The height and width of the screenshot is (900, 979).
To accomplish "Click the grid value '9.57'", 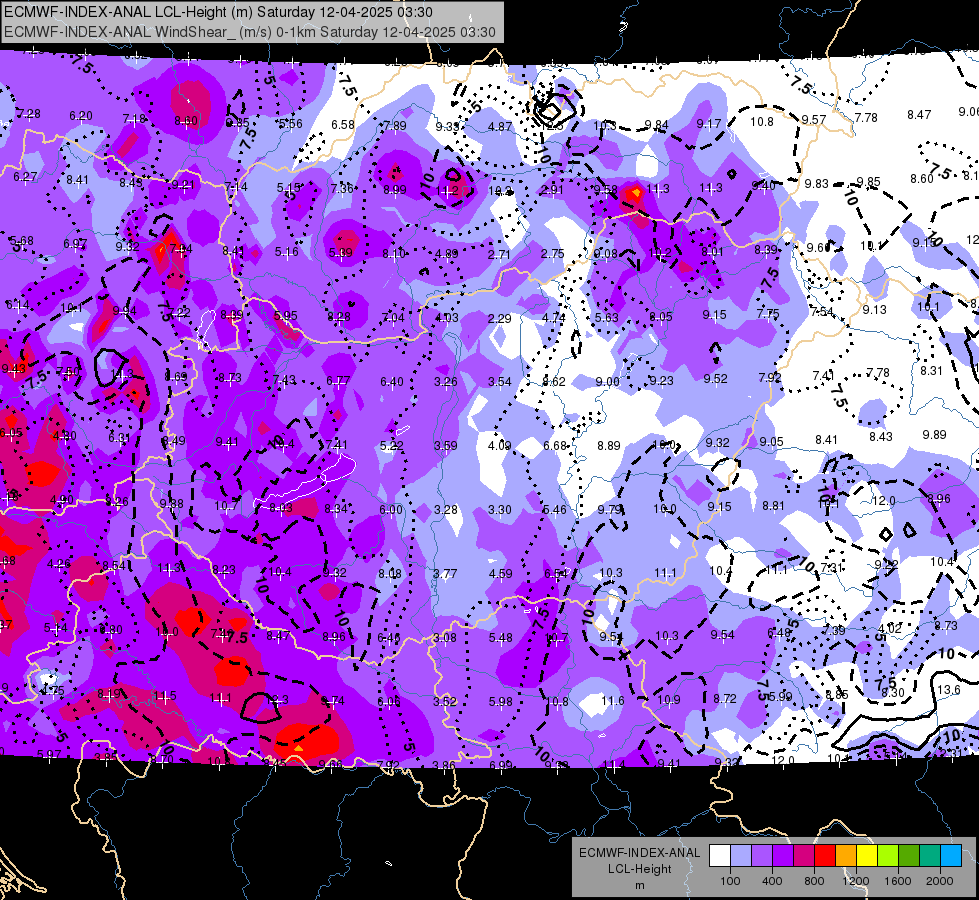I will pos(814,119).
